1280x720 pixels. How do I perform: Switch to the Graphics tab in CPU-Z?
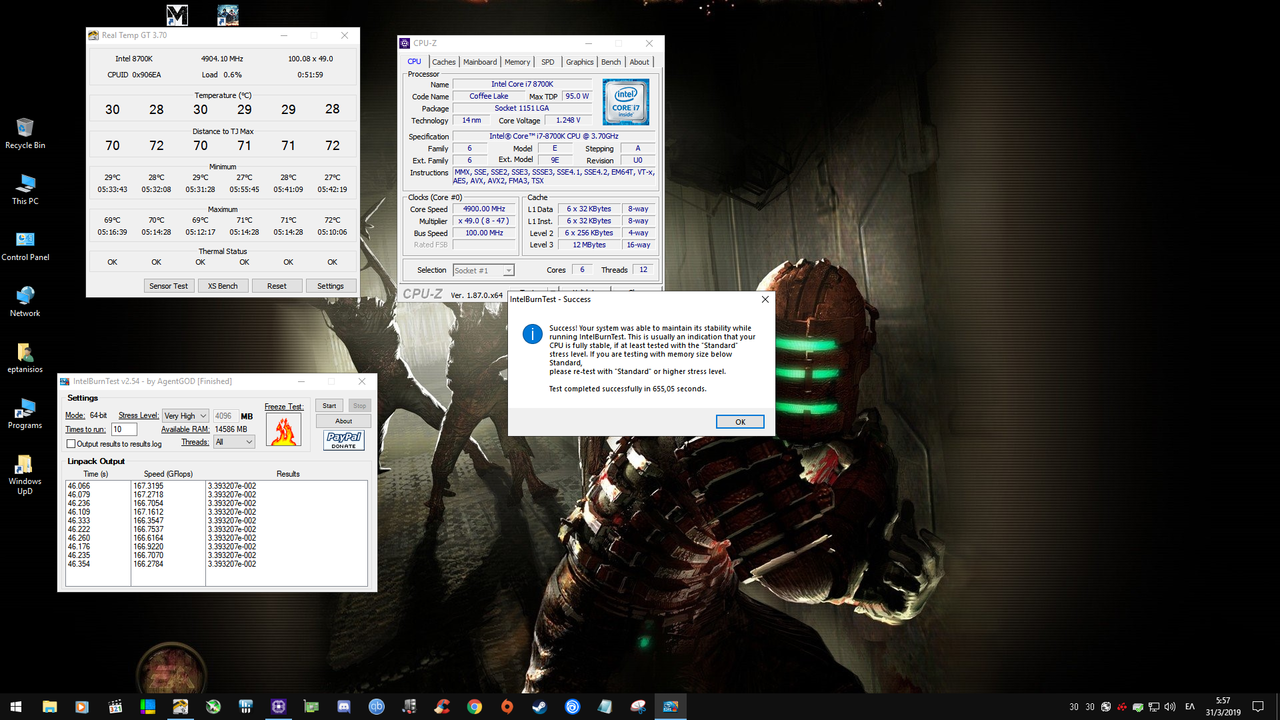(x=580, y=62)
